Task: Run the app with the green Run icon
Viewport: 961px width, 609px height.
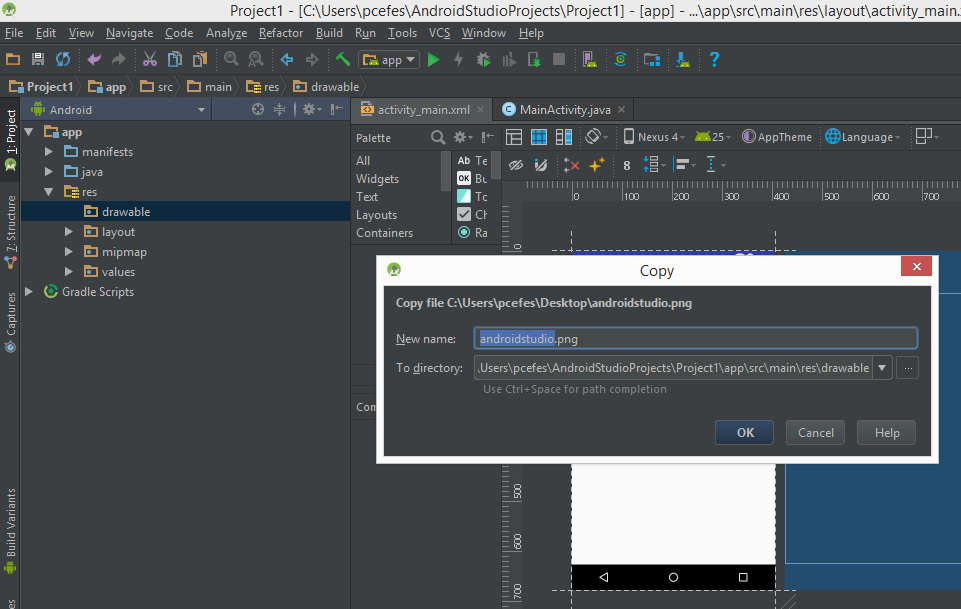Action: pos(433,59)
